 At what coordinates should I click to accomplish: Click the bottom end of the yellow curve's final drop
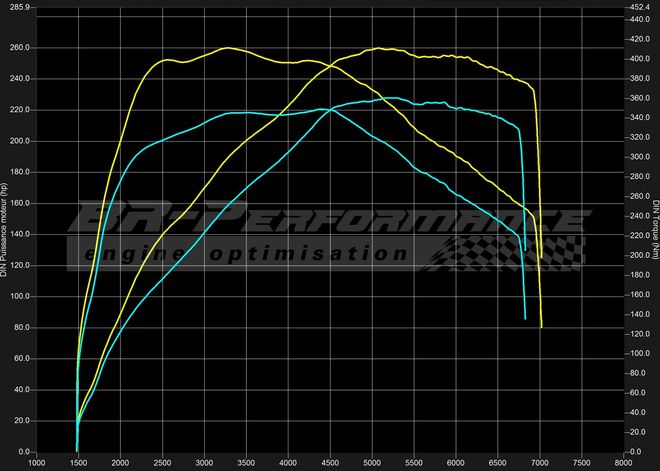click(541, 326)
